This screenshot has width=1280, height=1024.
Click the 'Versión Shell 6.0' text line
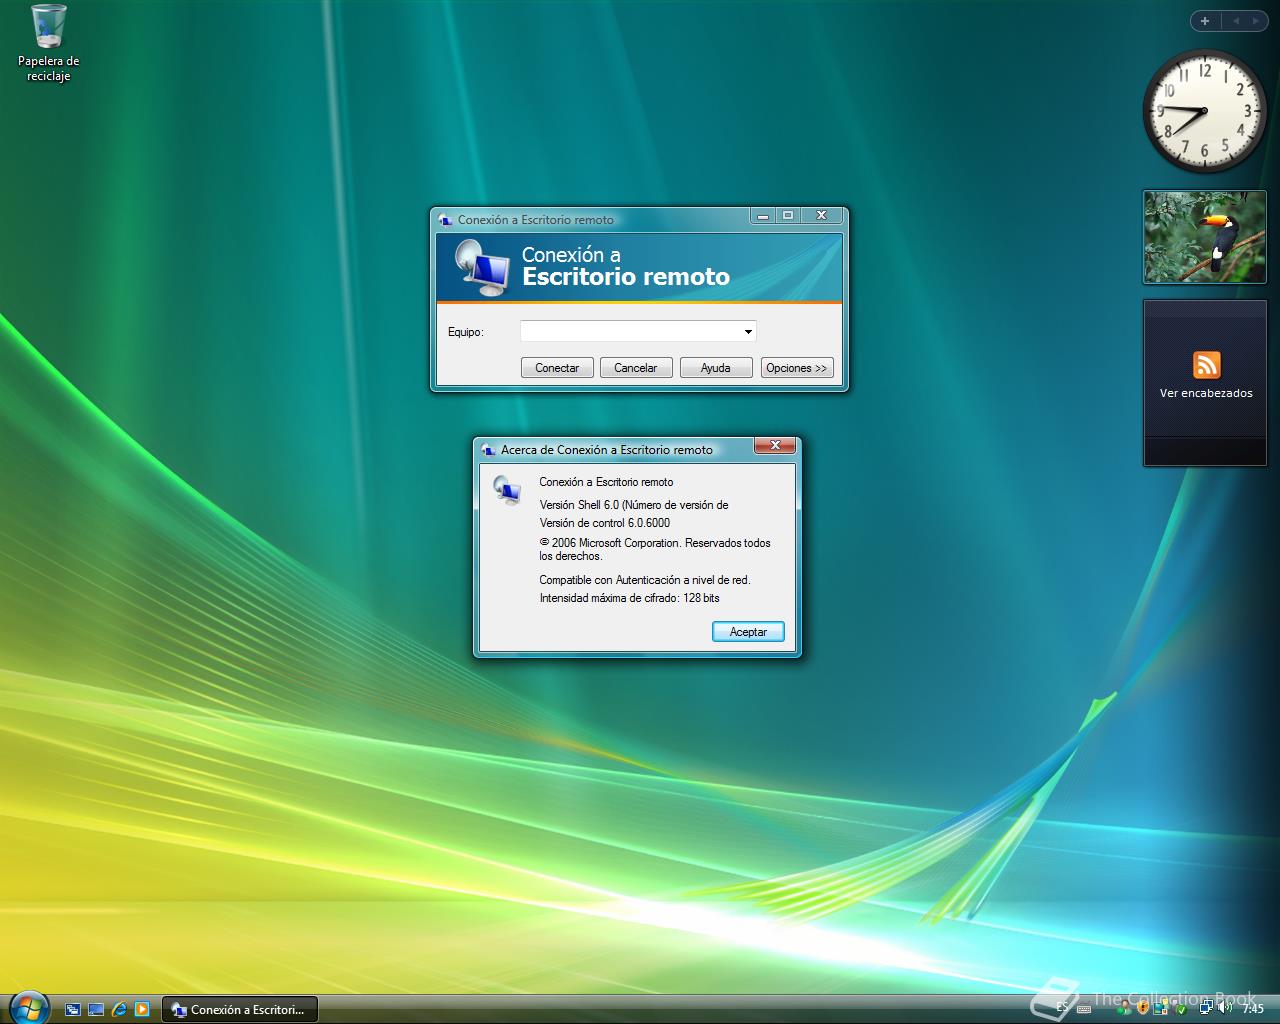pos(634,505)
